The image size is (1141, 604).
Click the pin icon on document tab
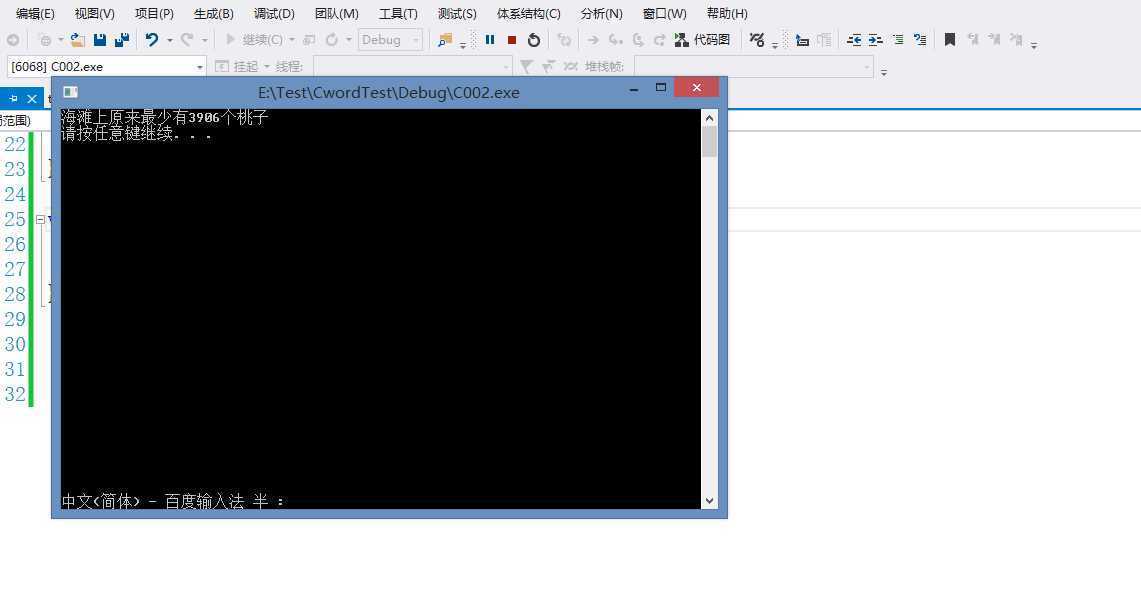pyautogui.click(x=13, y=98)
